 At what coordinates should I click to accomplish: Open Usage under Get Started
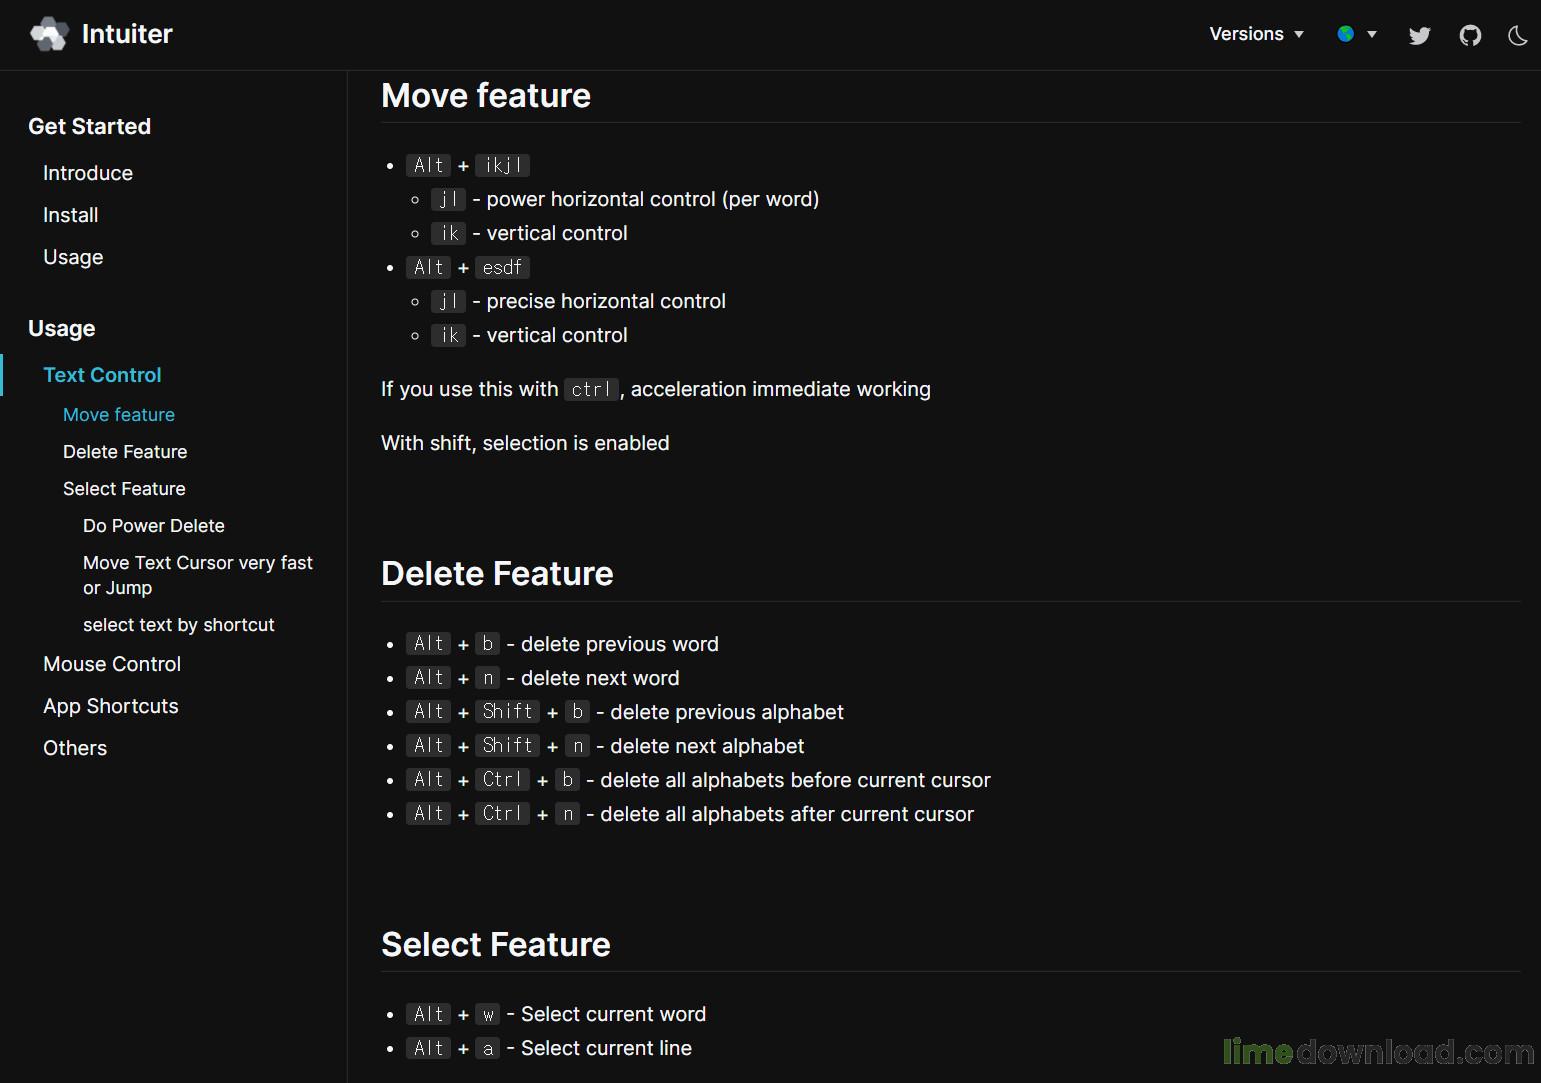[x=73, y=257]
